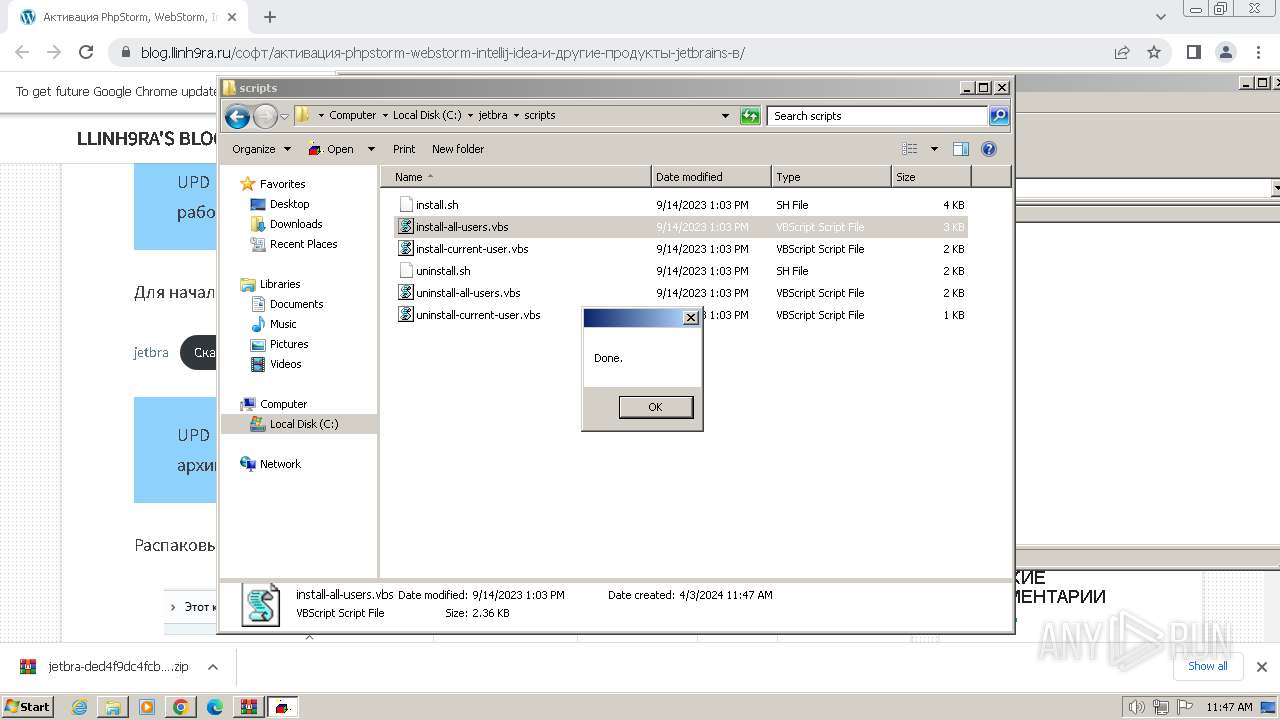This screenshot has height=720, width=1280.
Task: Open Chrome from the taskbar
Action: [181, 707]
